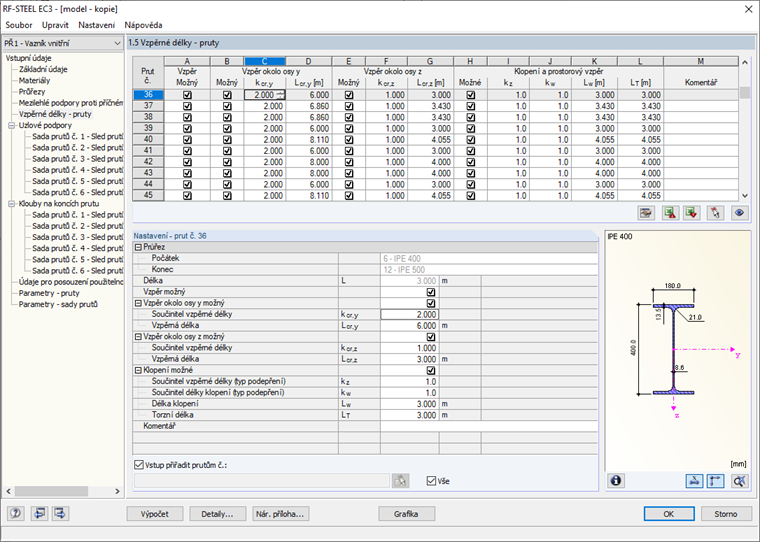Click the eye view-mode icon
This screenshot has width=760, height=542.
tap(739, 213)
